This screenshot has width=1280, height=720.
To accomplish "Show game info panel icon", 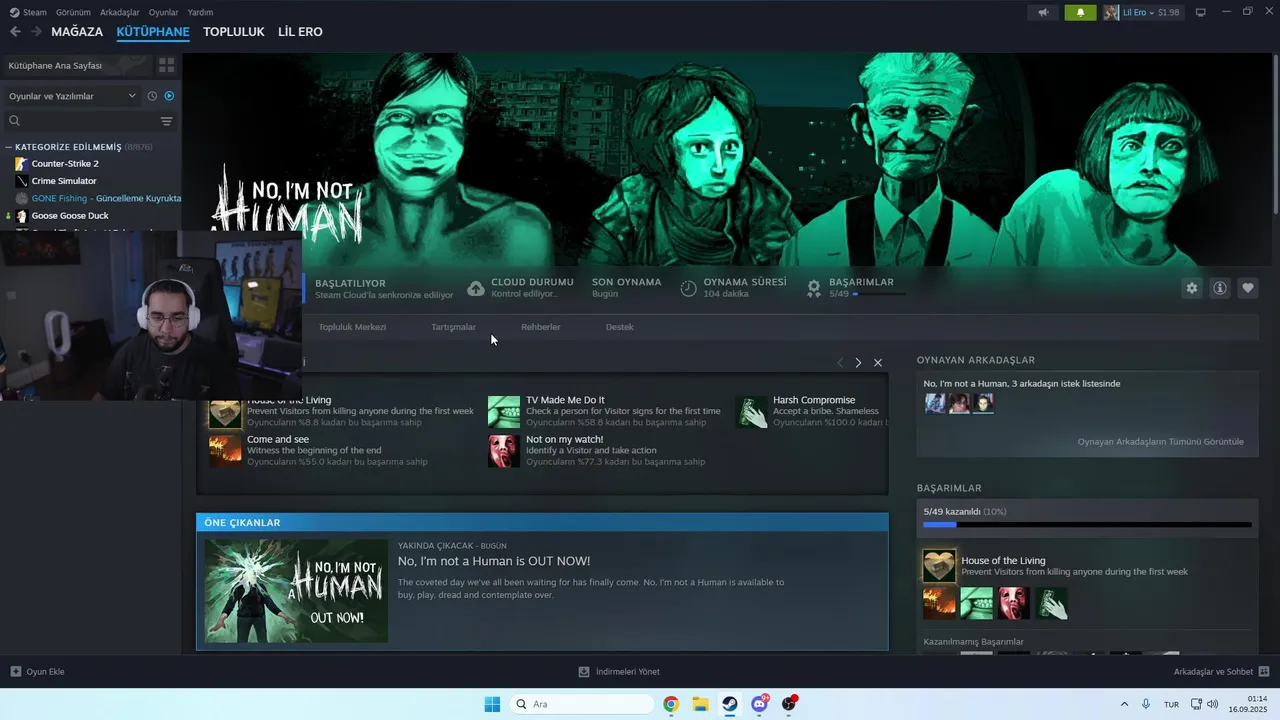I will [1220, 288].
